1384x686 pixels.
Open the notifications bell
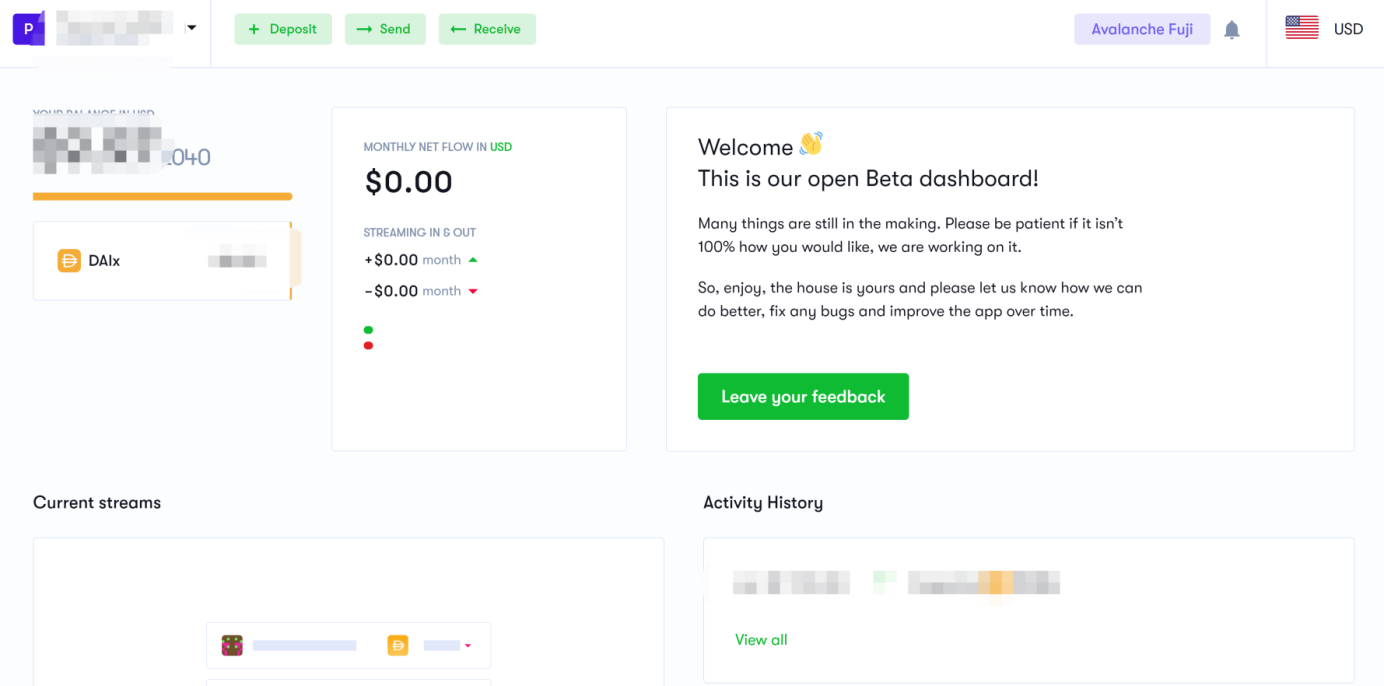1232,30
